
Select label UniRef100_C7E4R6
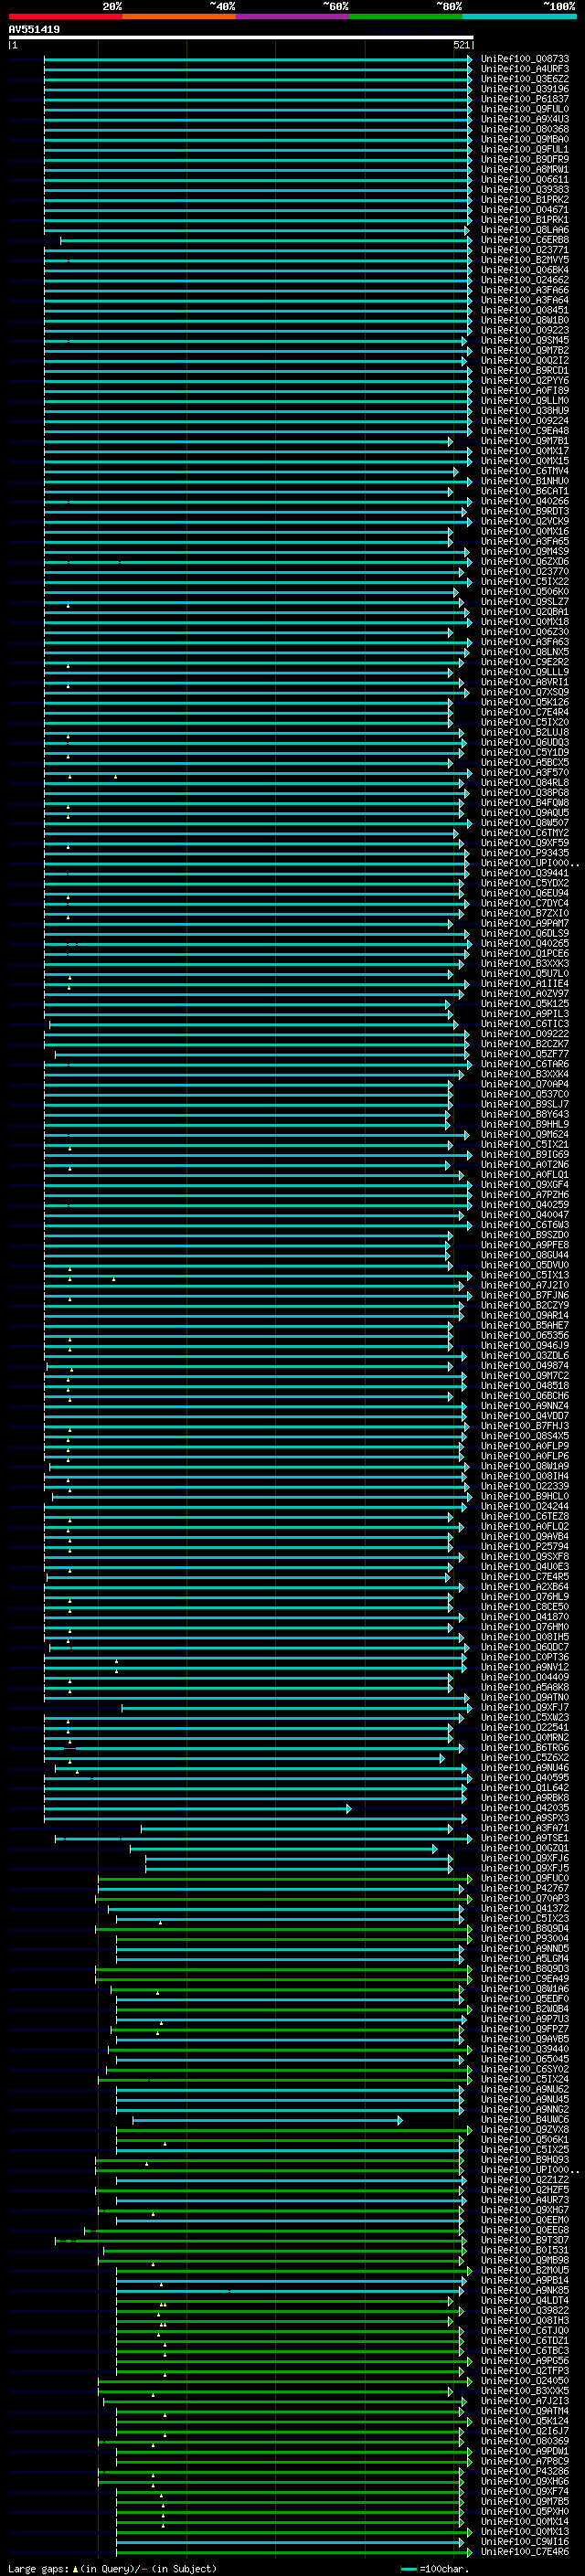(525, 2552)
